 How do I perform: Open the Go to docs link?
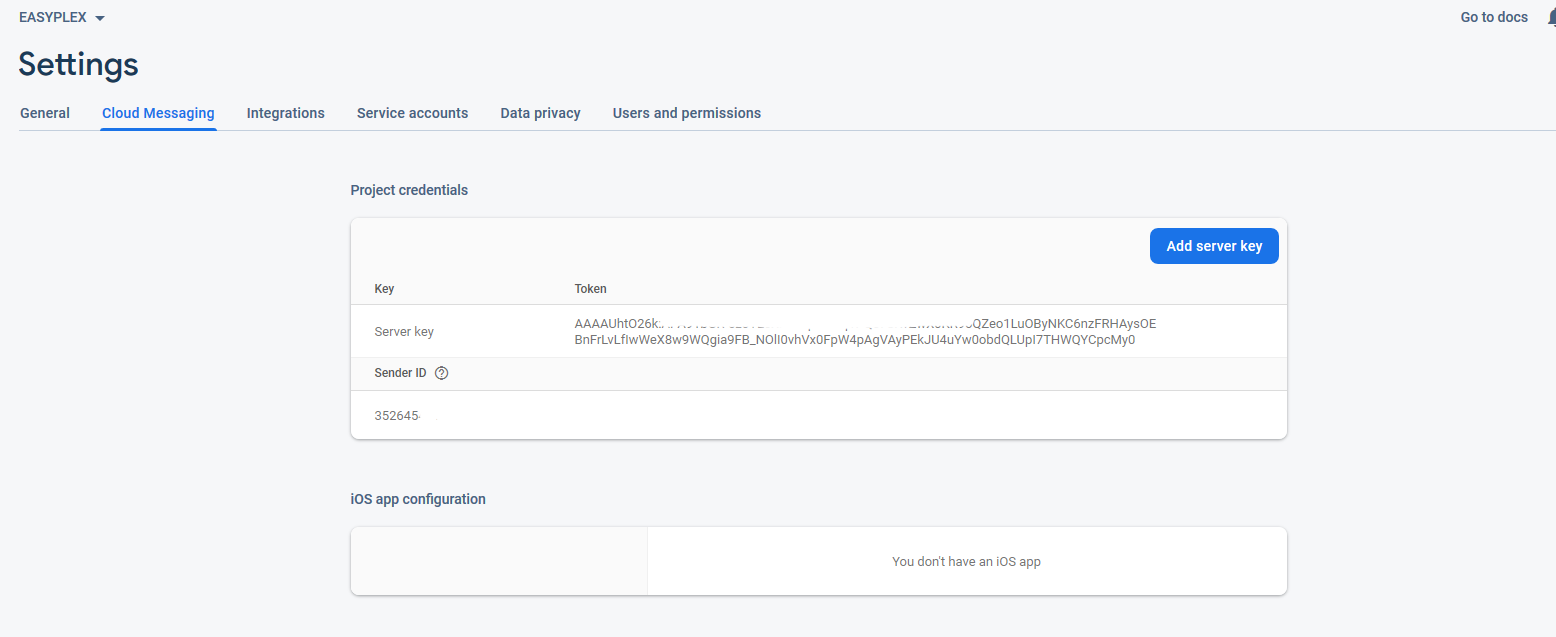(1493, 16)
